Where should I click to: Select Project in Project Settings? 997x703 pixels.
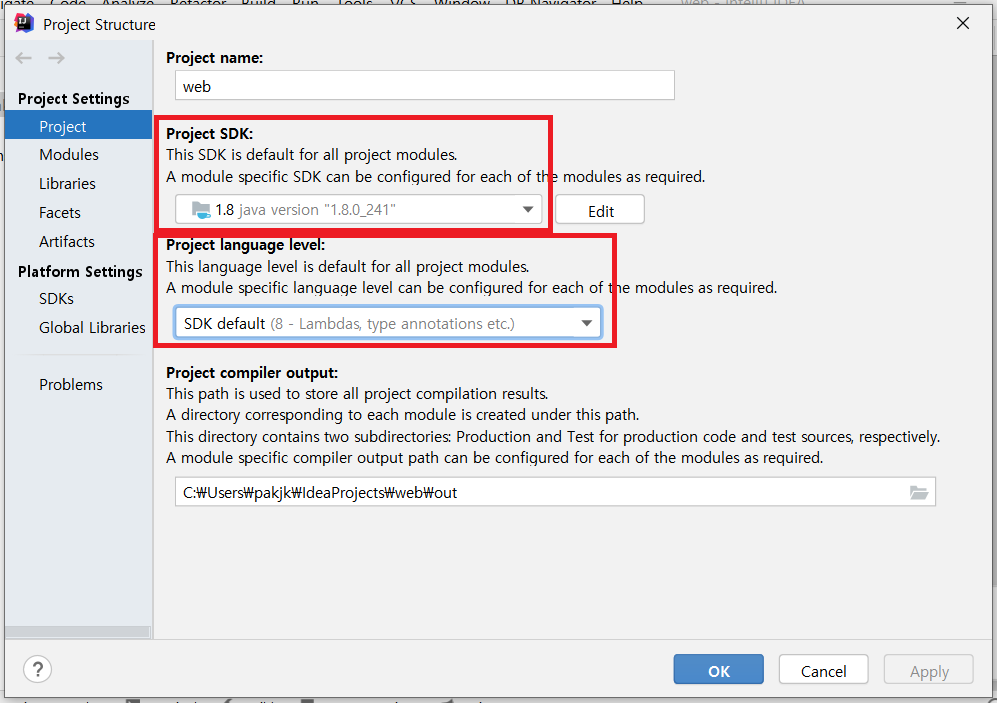[x=79, y=126]
